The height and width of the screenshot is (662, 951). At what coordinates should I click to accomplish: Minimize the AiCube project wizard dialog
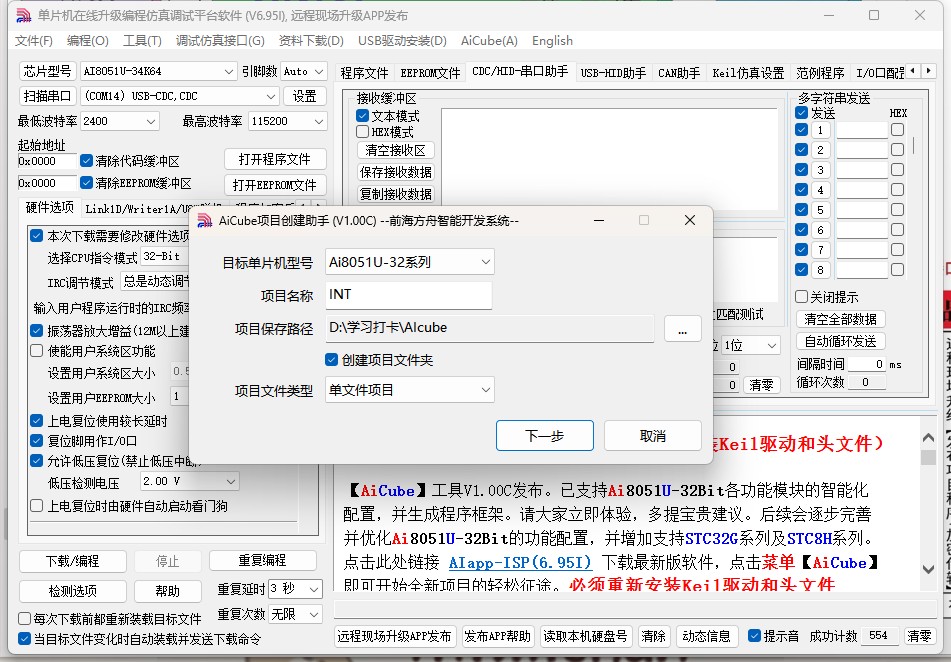coord(599,220)
